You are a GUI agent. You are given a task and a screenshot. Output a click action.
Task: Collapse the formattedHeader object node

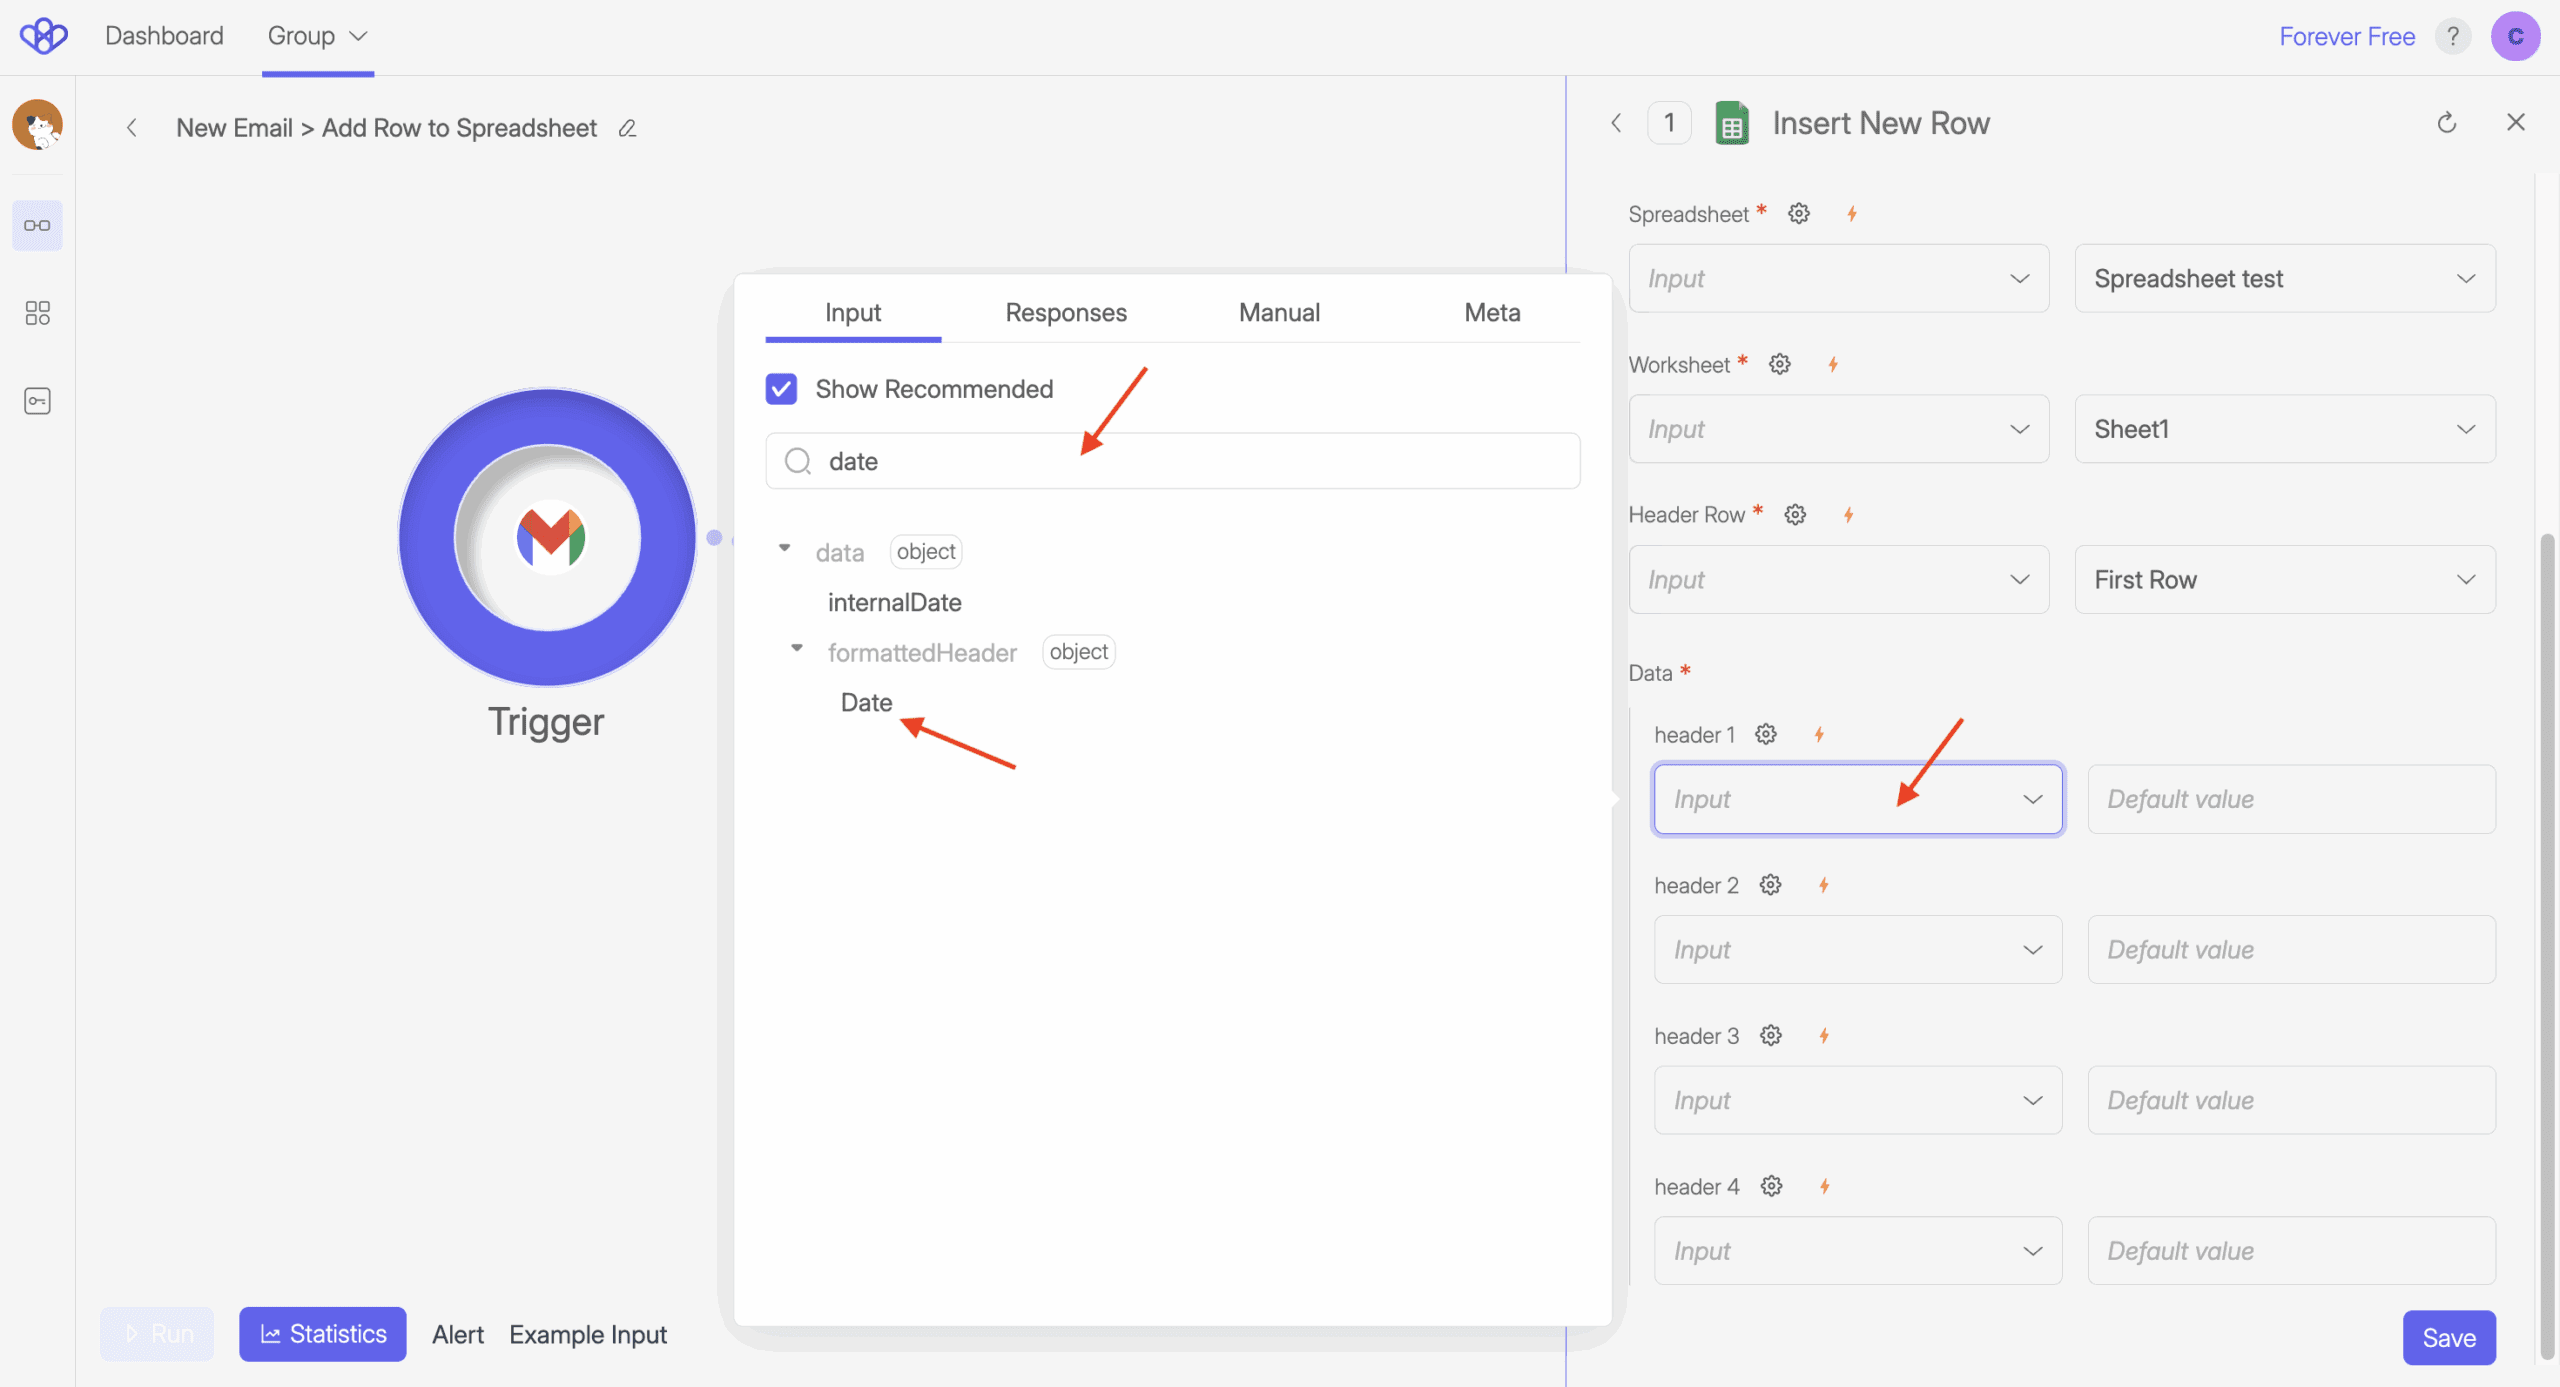[797, 649]
